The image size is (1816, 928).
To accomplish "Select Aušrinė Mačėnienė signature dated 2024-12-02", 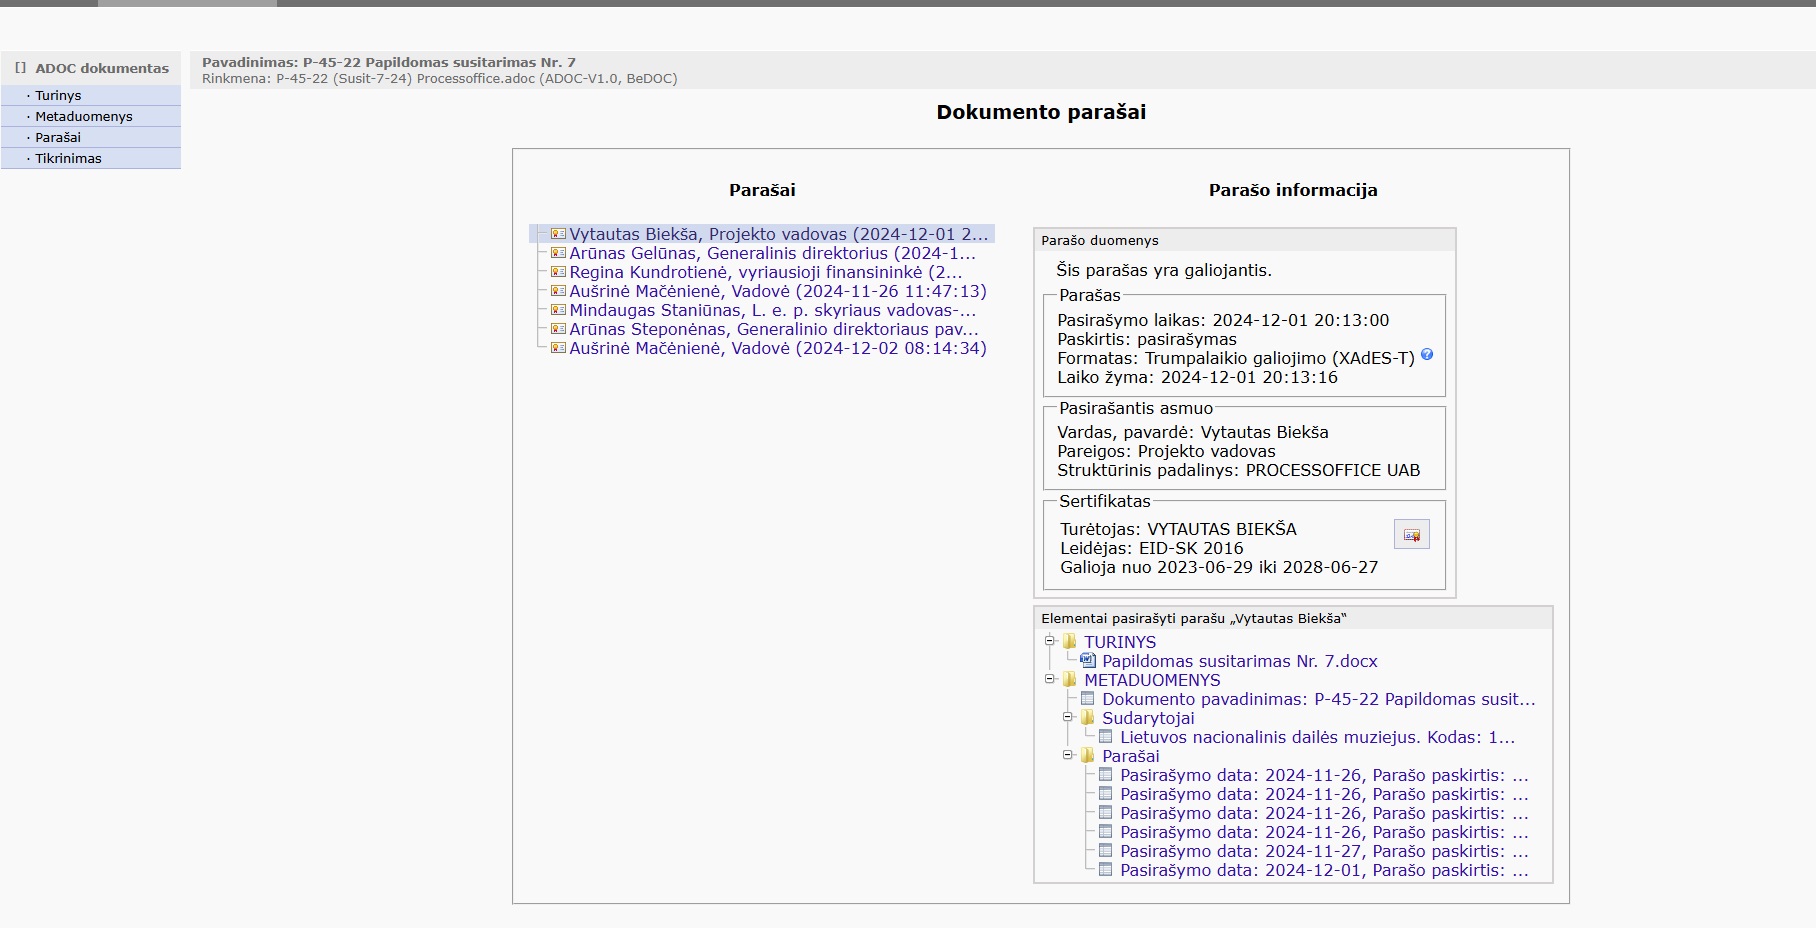I will point(777,349).
